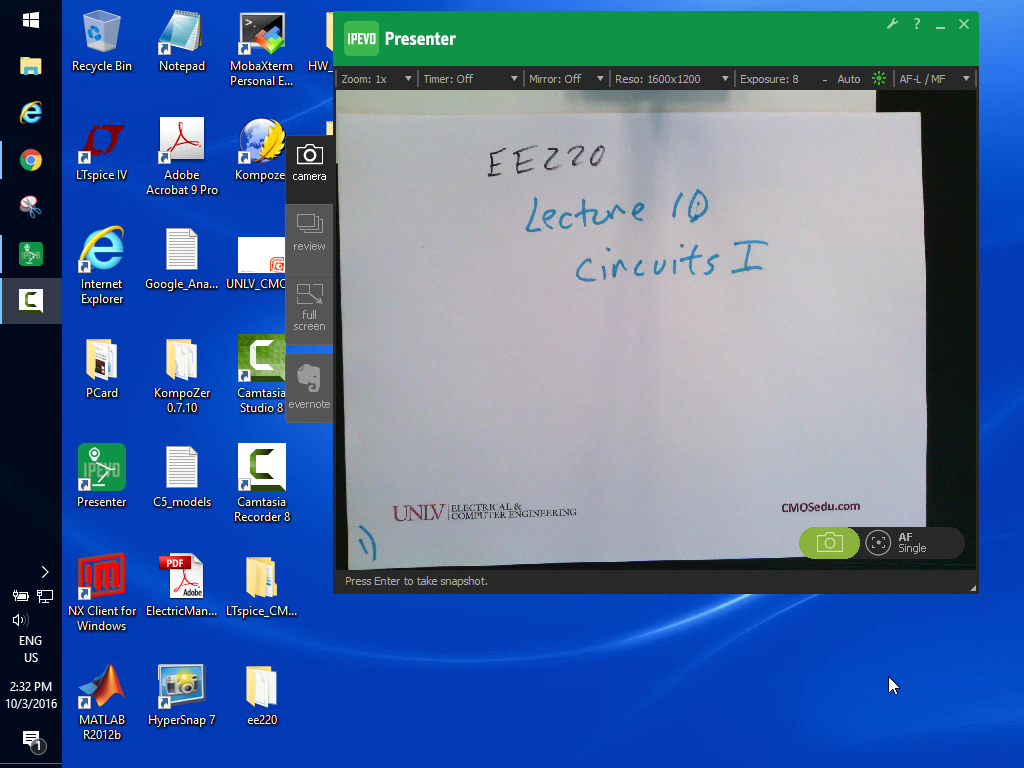
Task: Select the C5_models file icon
Action: (182, 477)
